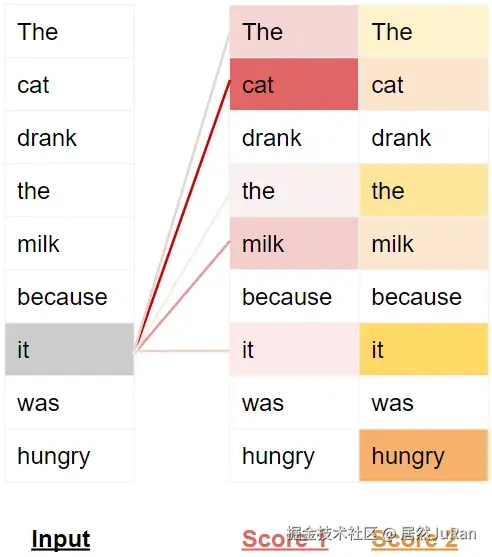Image resolution: width=492 pixels, height=557 pixels.
Task: Click the pink 'milk' cell in Score 1
Action: [x=294, y=243]
